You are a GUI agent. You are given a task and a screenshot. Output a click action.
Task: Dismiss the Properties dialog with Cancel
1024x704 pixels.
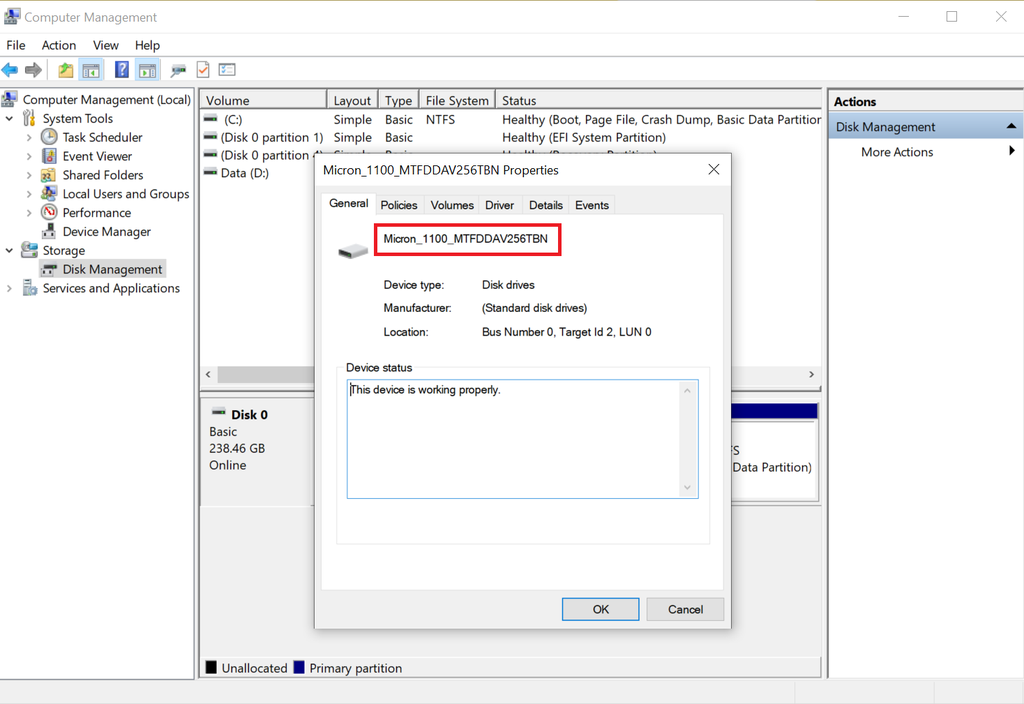click(x=685, y=609)
